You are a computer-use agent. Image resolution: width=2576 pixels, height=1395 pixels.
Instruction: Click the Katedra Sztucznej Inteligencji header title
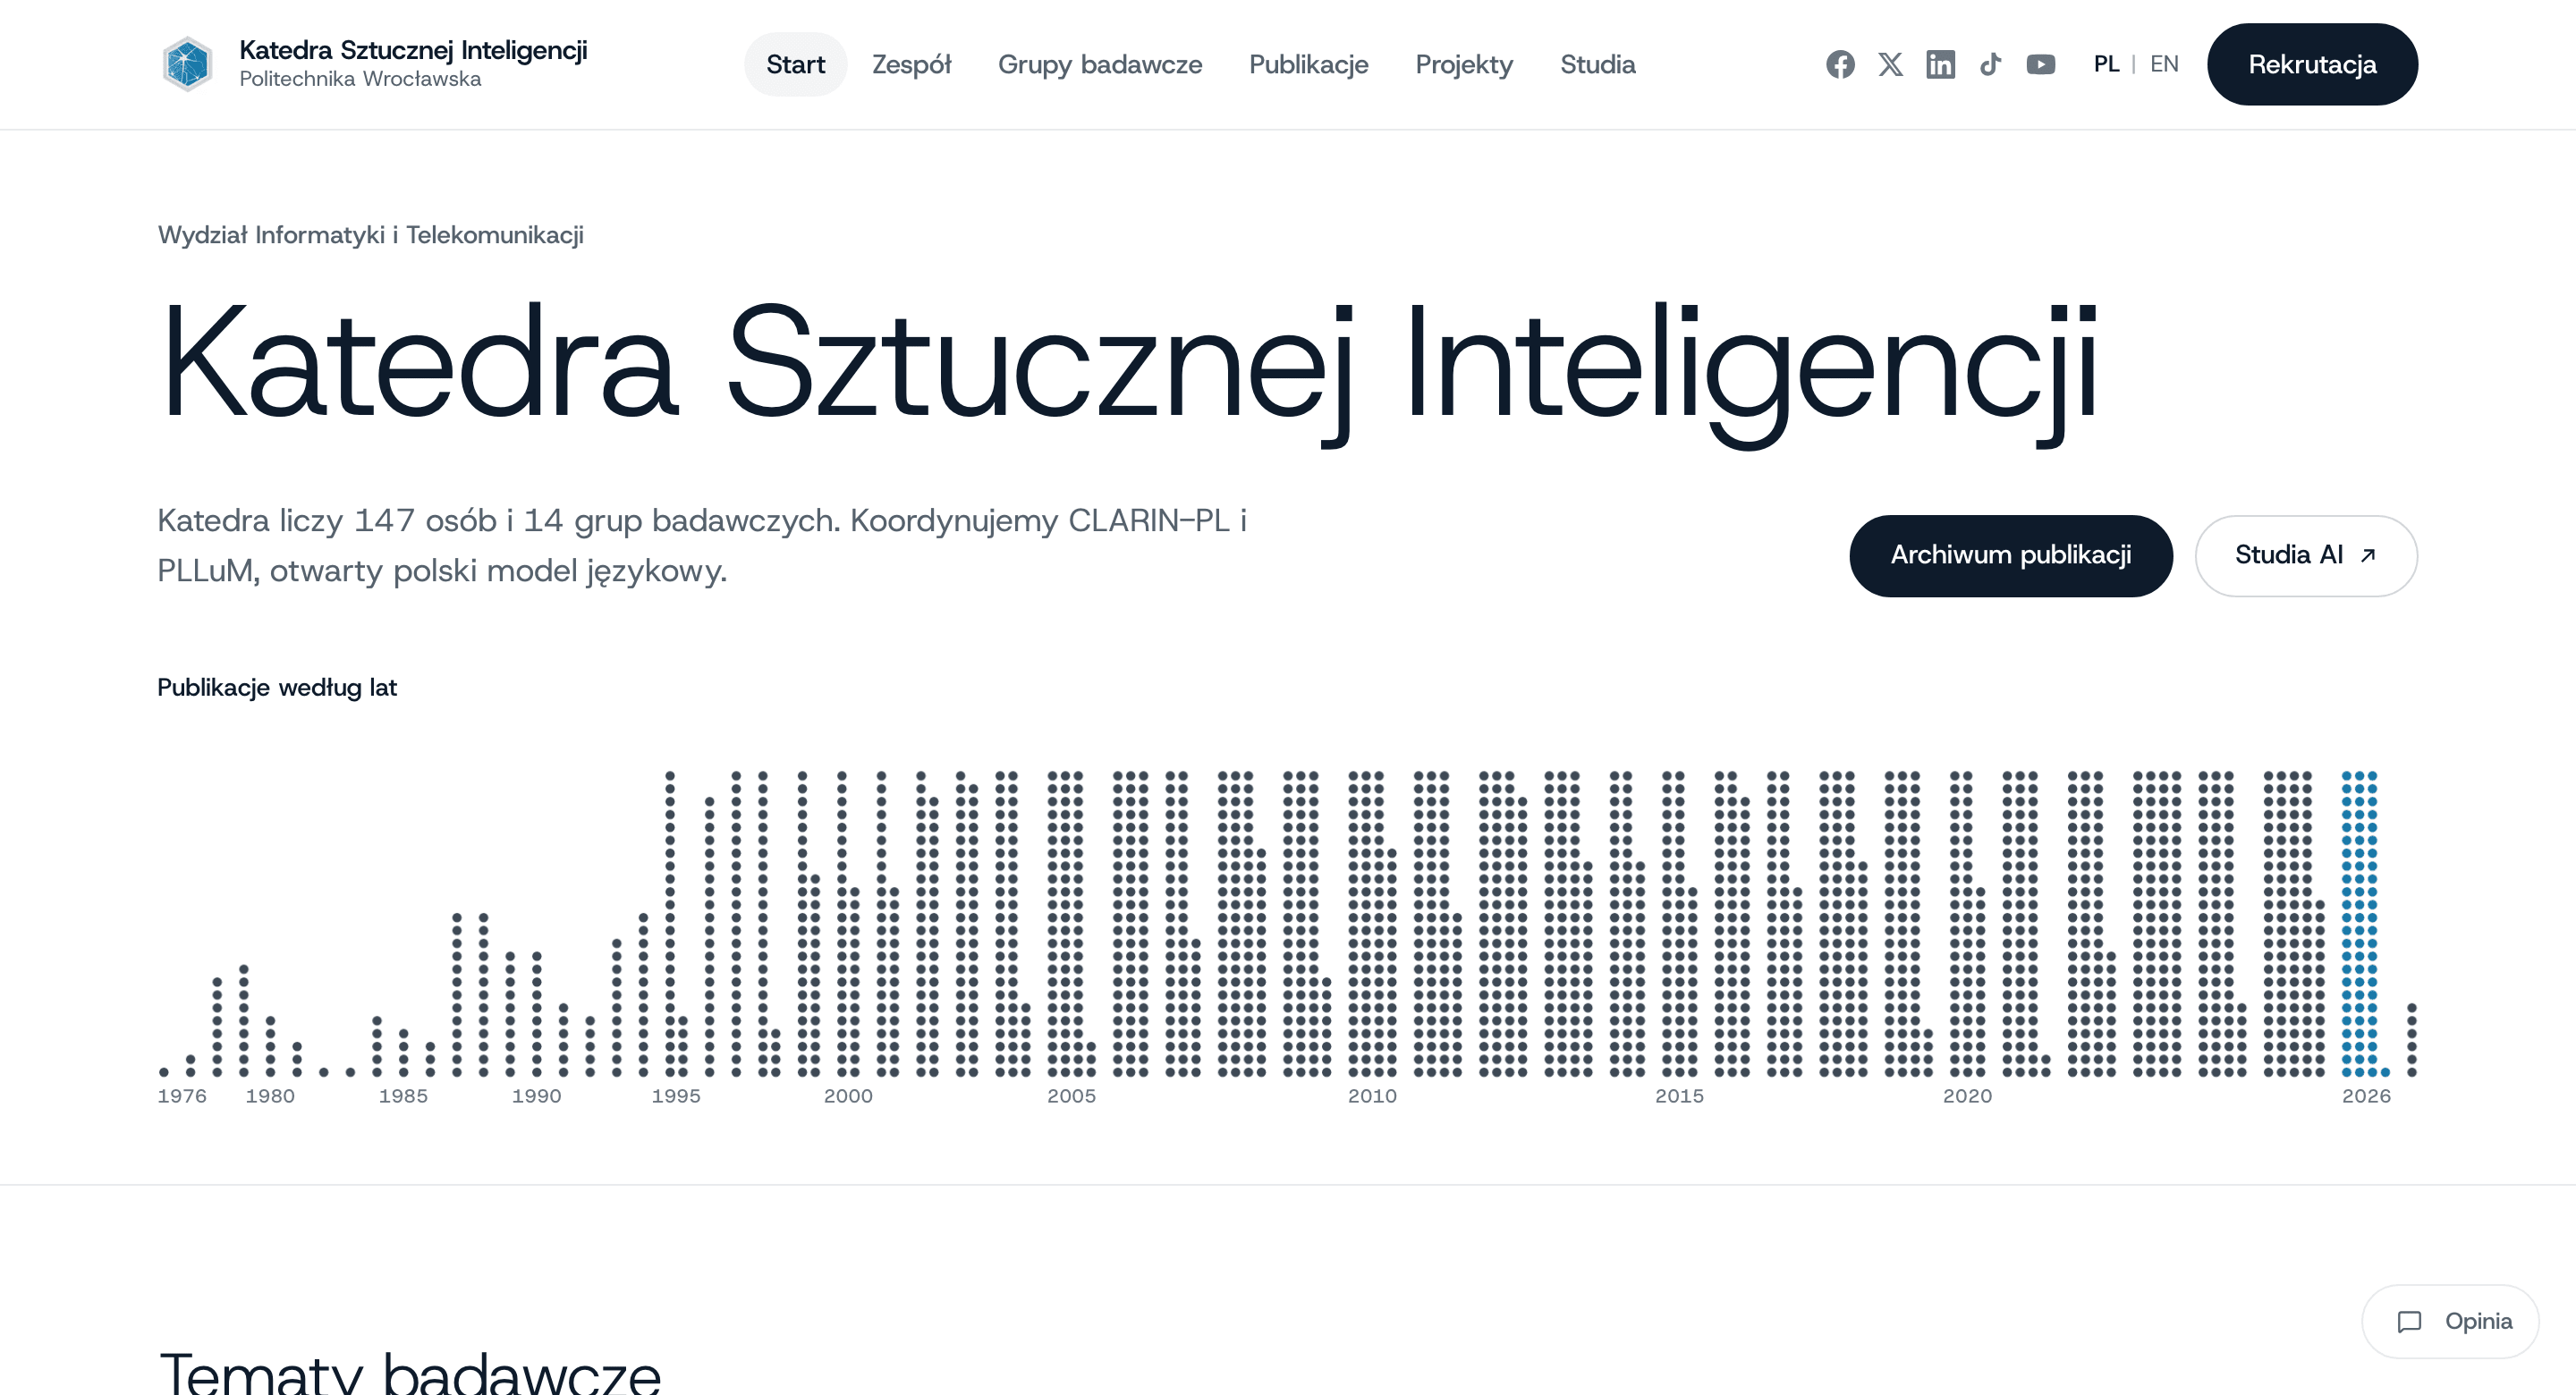click(413, 50)
